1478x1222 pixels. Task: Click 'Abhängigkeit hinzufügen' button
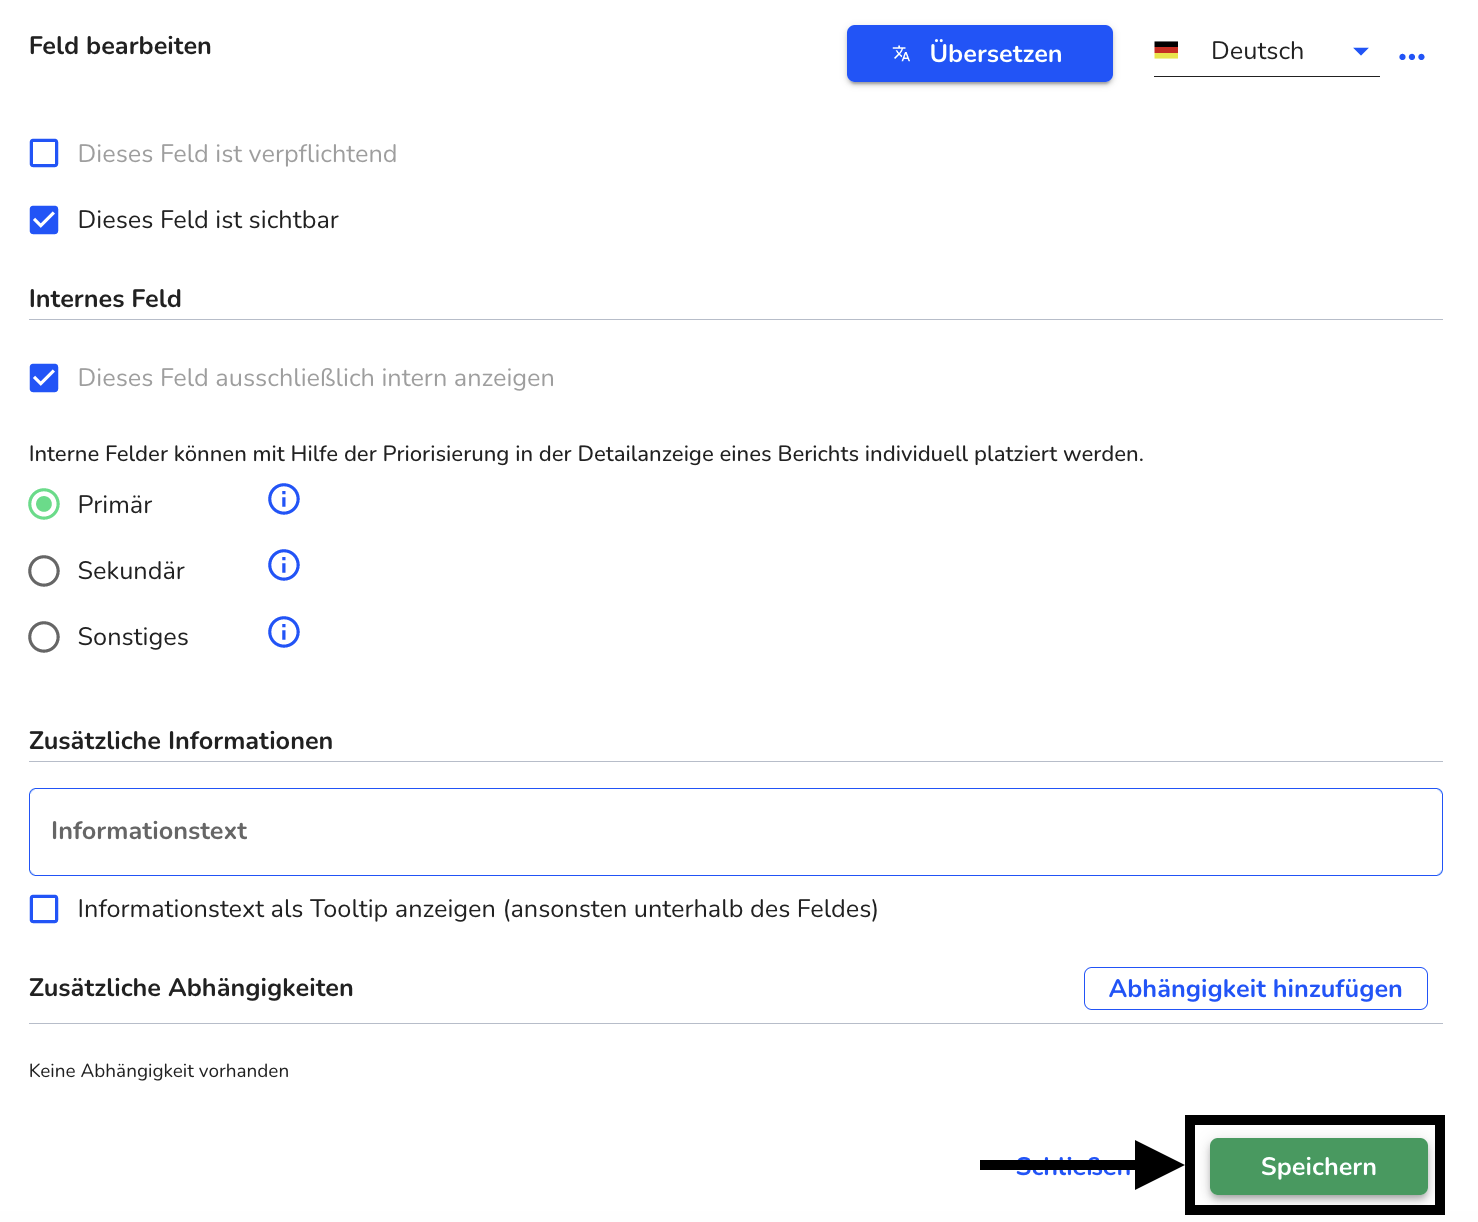pos(1255,989)
